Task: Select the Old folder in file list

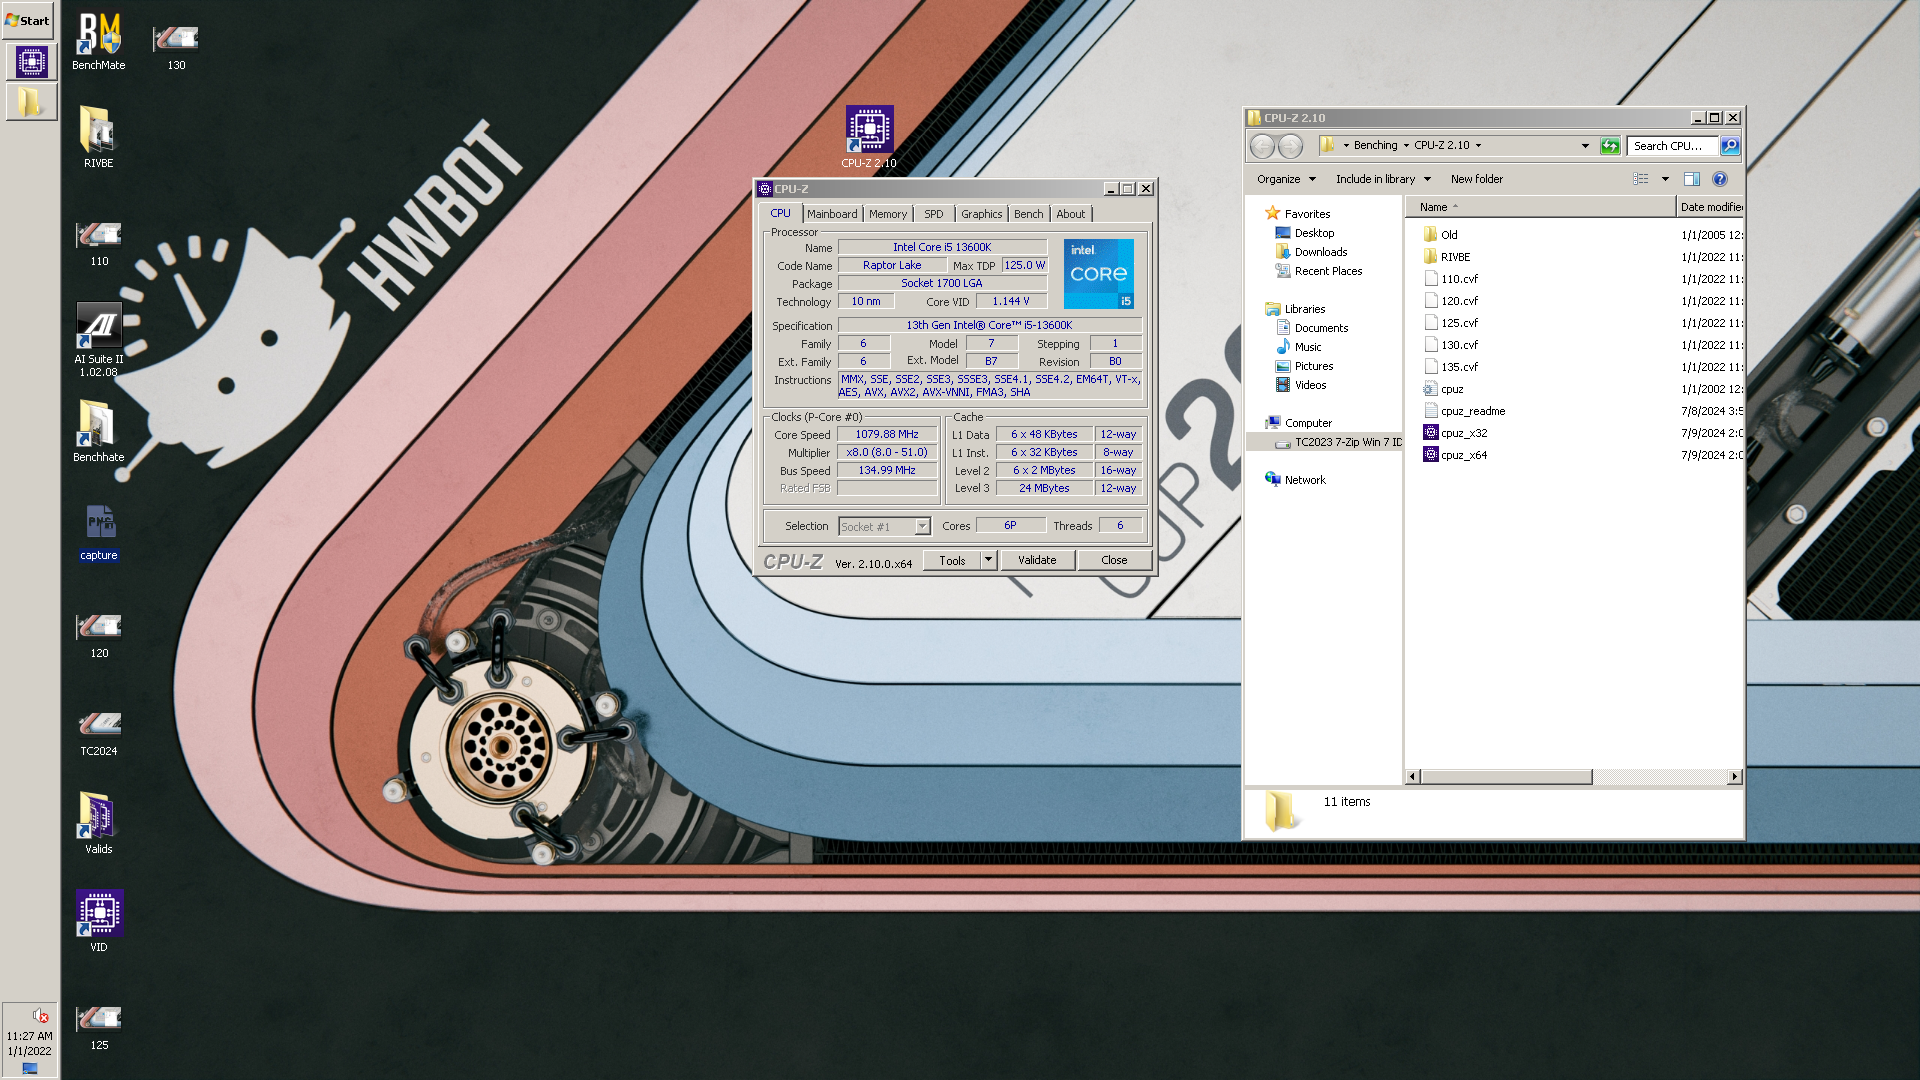Action: click(x=1441, y=235)
